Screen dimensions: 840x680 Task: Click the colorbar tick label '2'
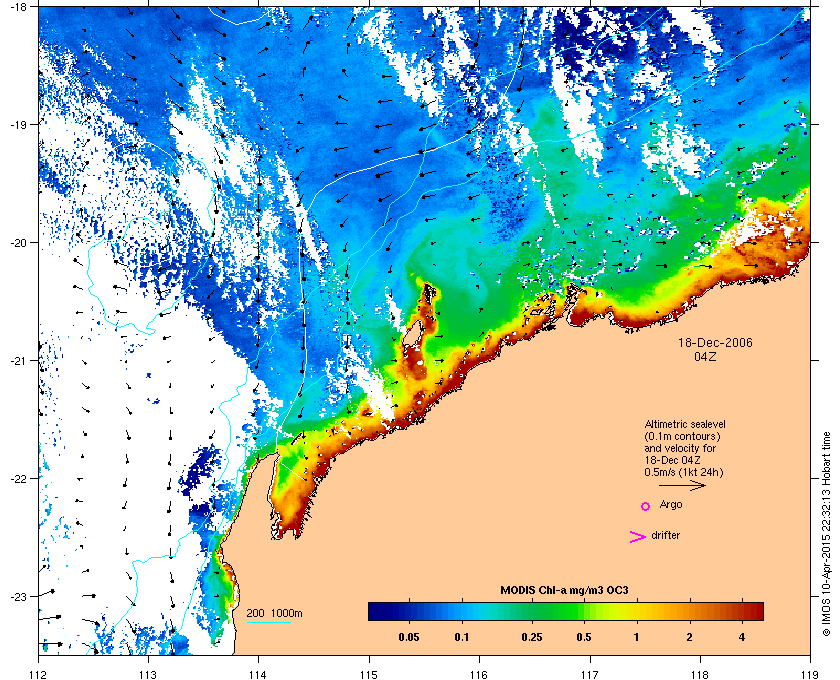[689, 637]
